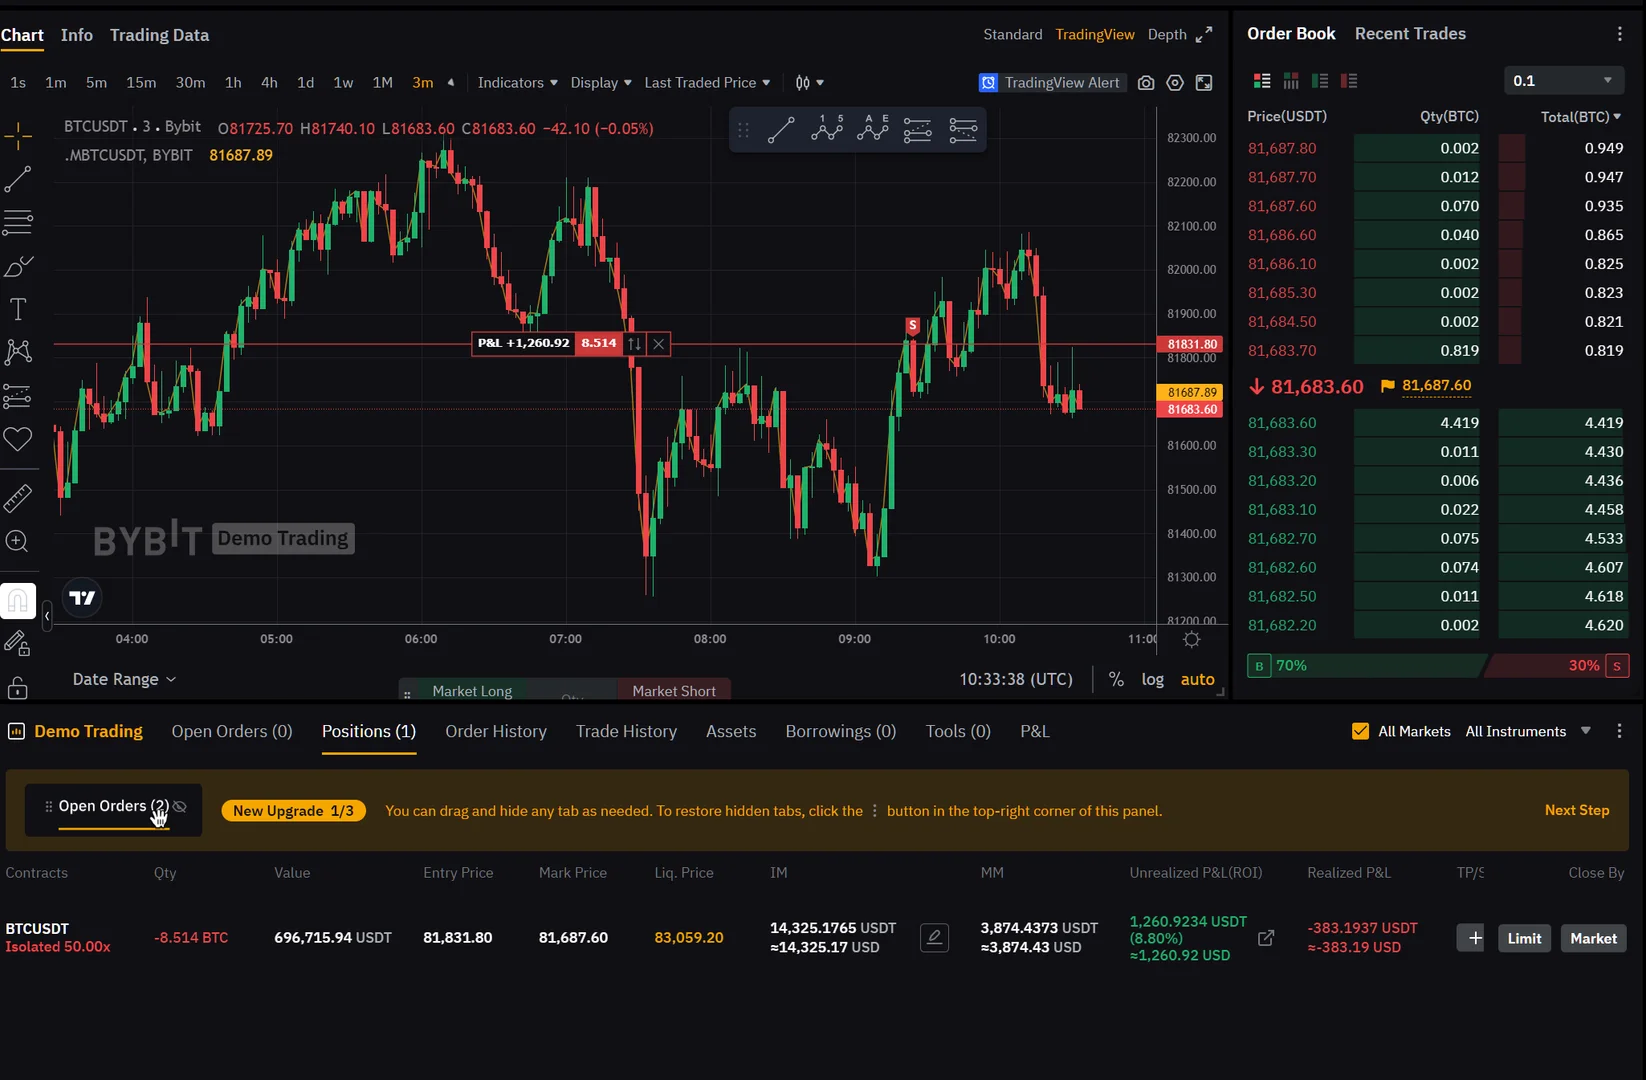
Task: Take a chart snapshot with the camera icon
Action: click(x=1146, y=83)
